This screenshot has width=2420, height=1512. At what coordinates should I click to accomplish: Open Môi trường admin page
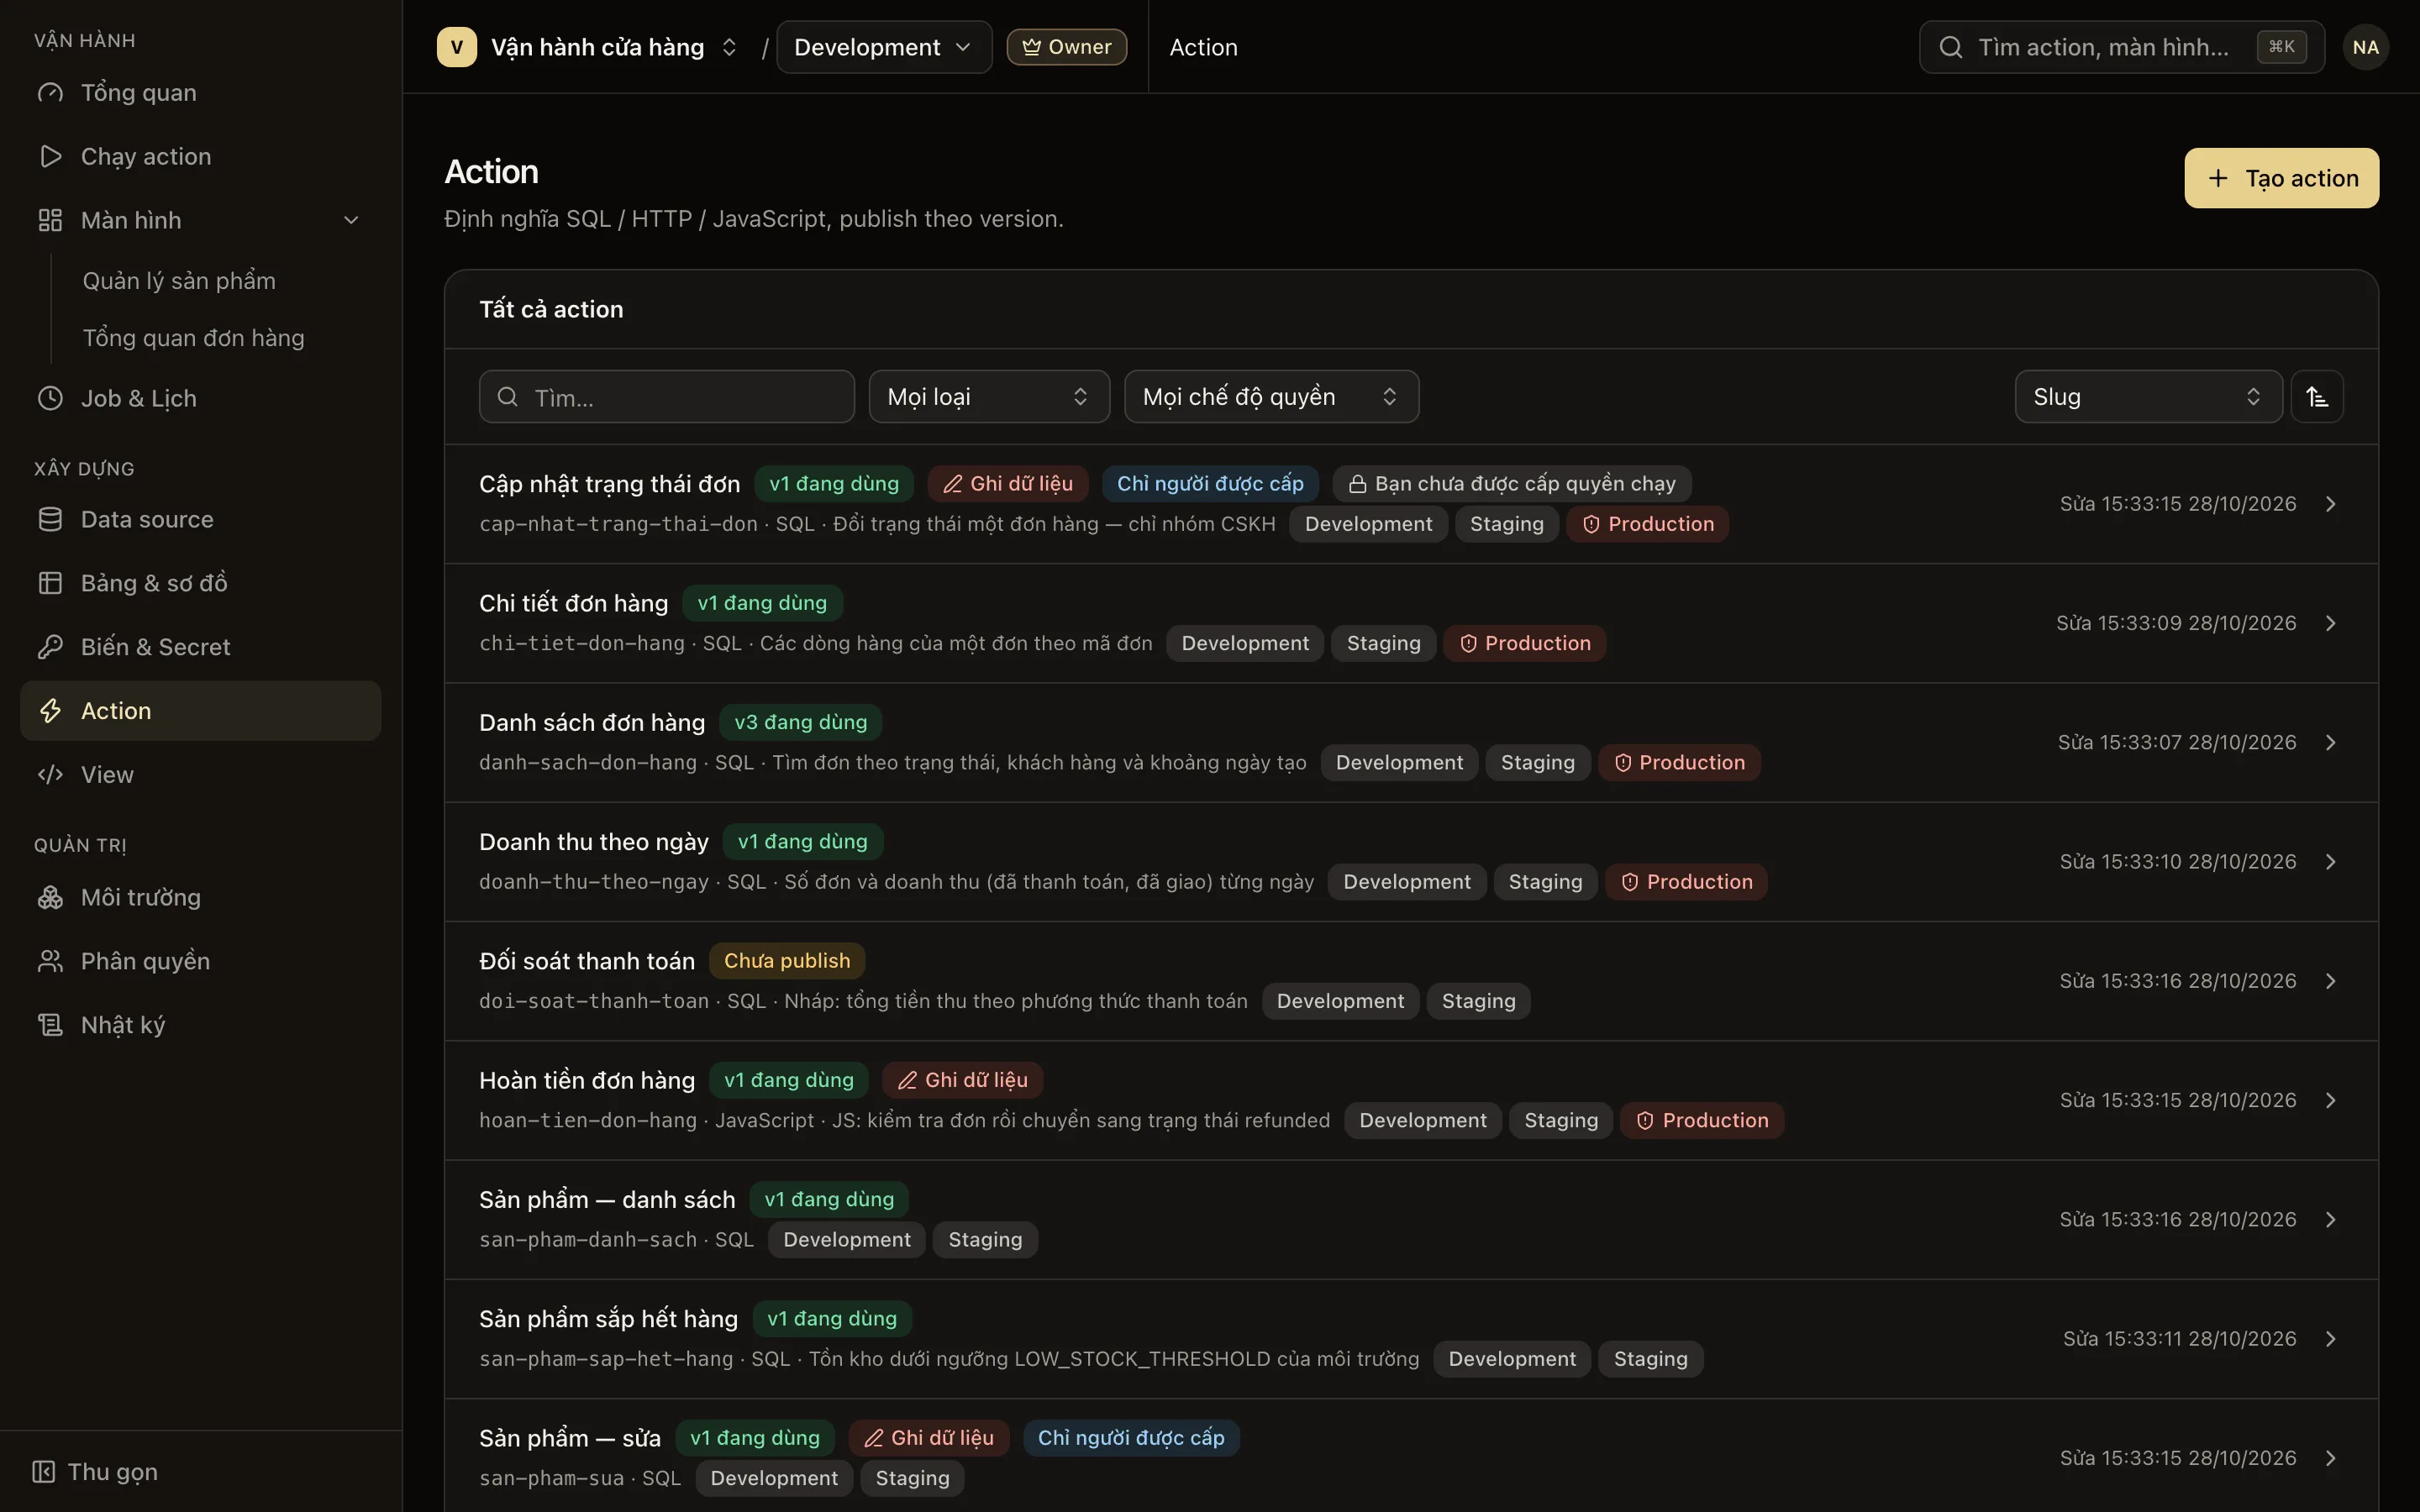[200, 897]
